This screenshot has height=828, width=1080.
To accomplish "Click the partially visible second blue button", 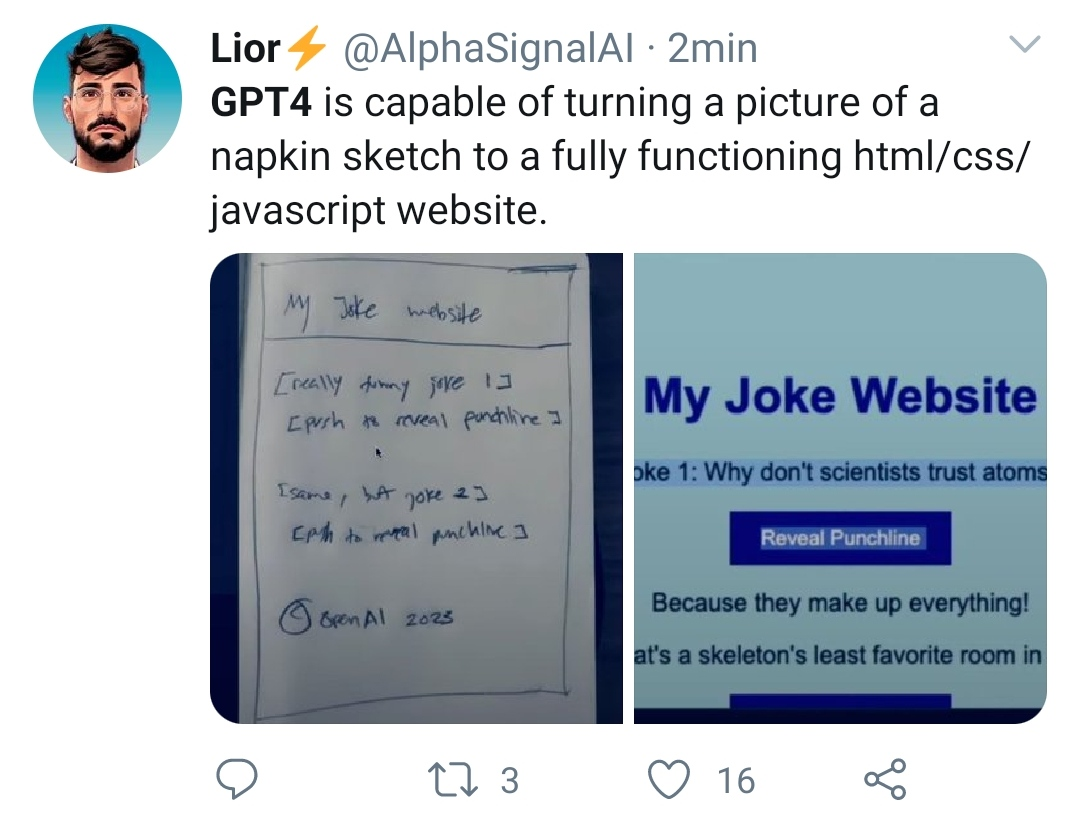I will [840, 702].
